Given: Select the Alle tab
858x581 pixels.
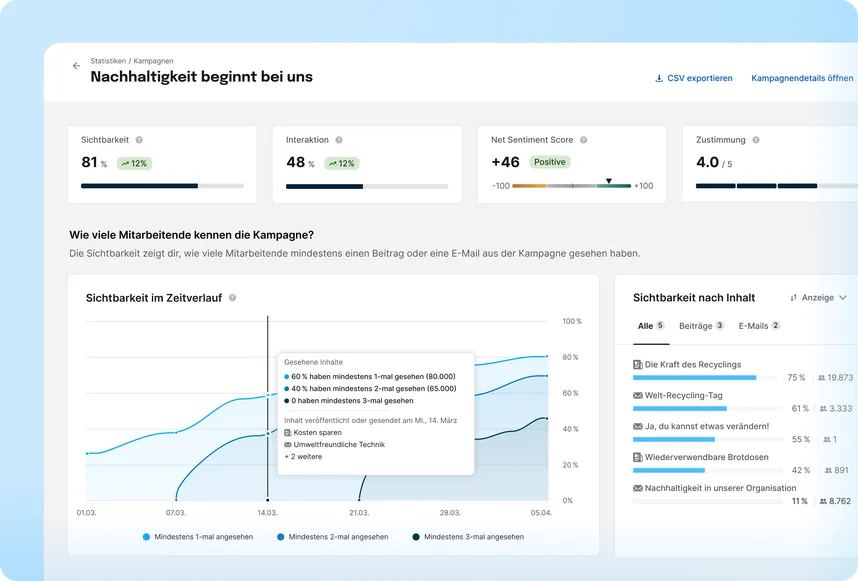Looking at the screenshot, I should [651, 326].
